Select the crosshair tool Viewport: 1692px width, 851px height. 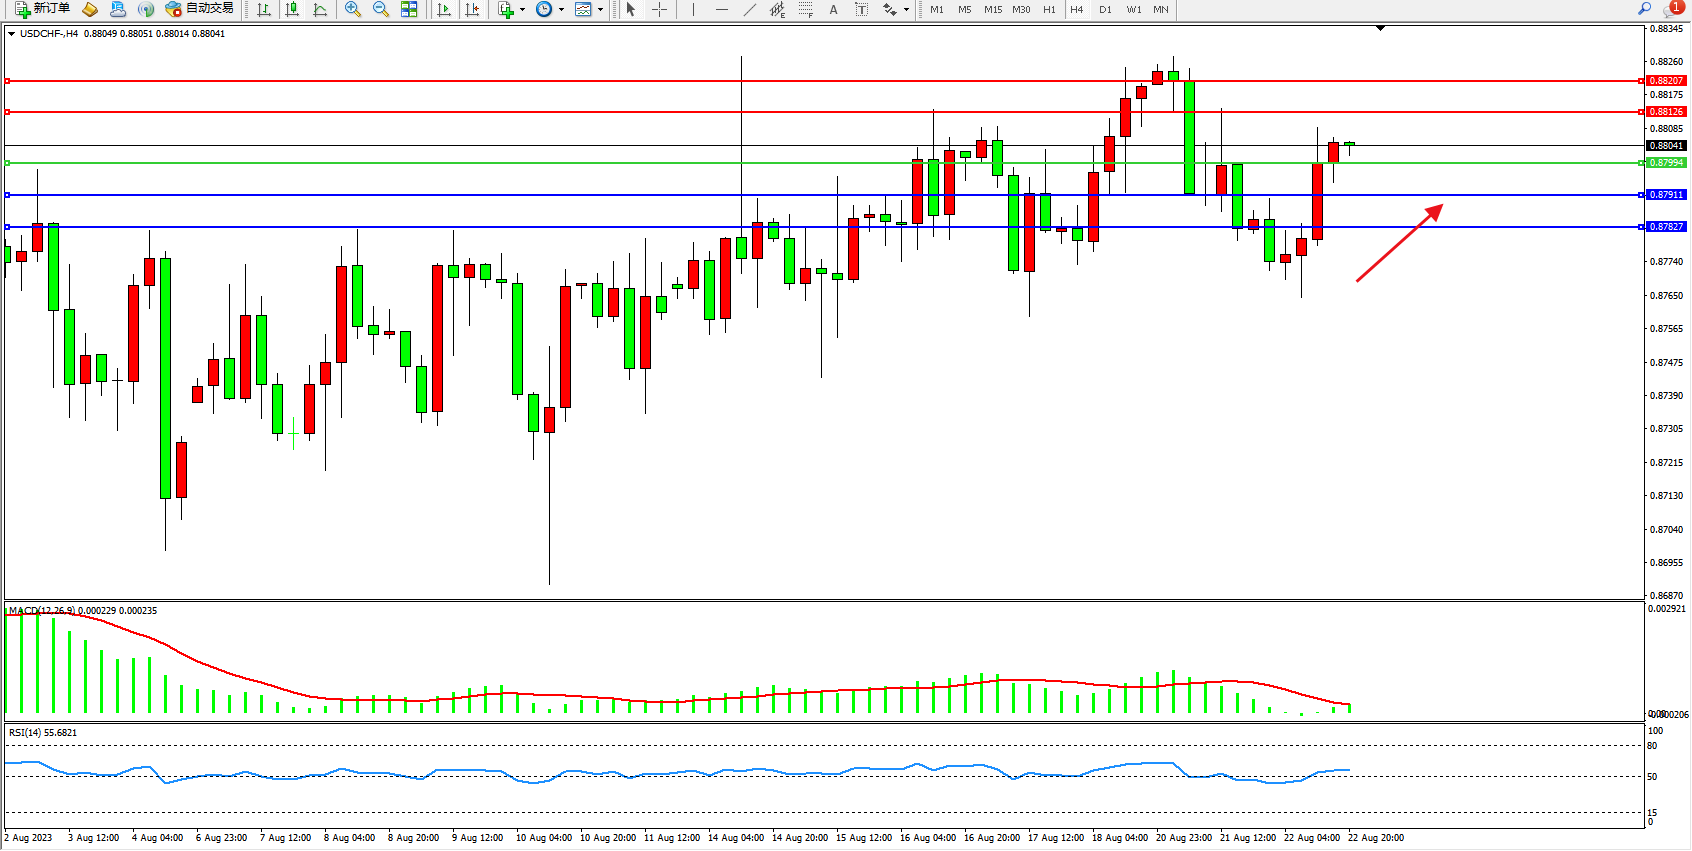coord(659,9)
